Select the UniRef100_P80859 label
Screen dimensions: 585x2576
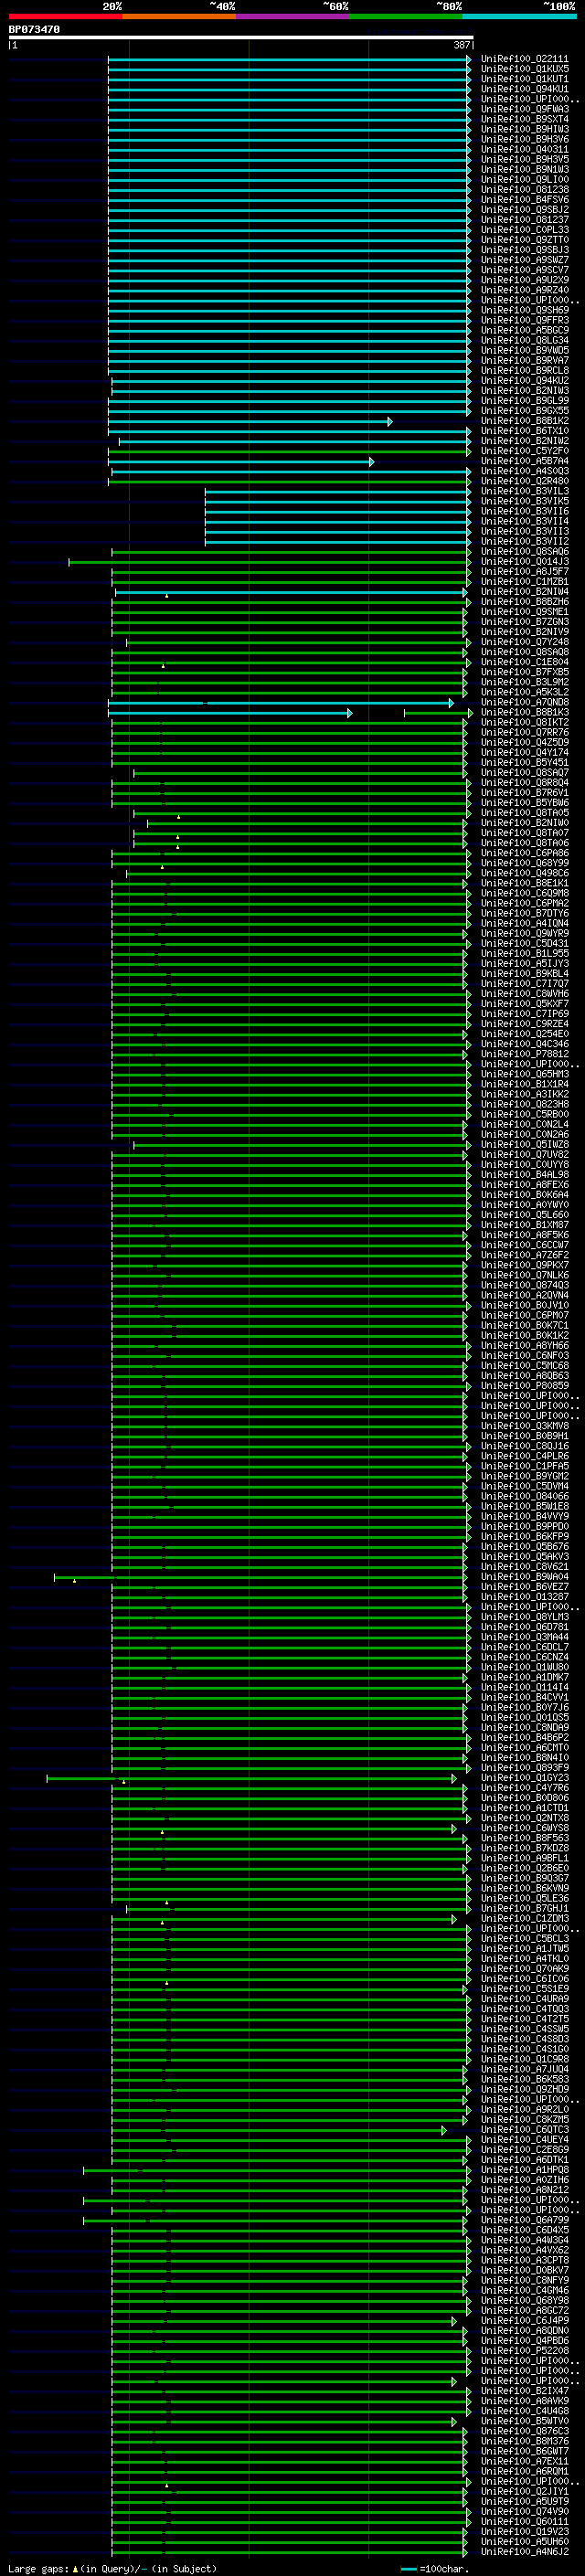tap(525, 1386)
